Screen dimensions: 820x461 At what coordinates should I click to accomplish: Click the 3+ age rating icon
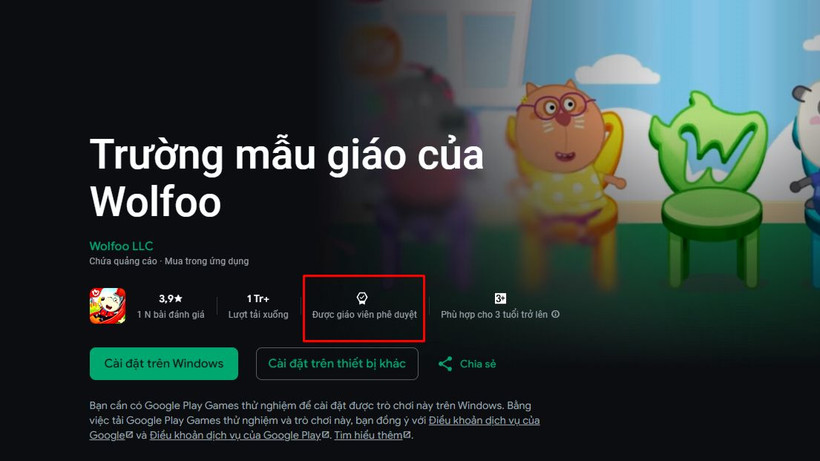(x=500, y=298)
